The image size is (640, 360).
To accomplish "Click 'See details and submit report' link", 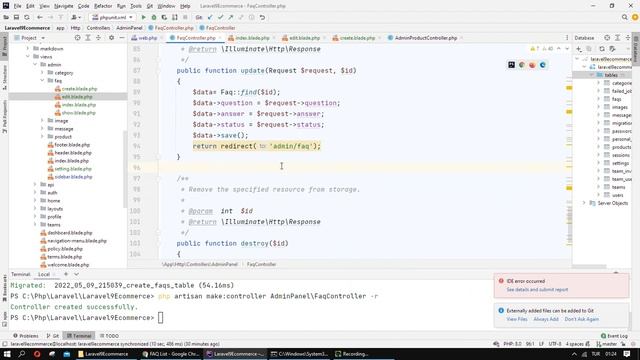I will [537, 289].
